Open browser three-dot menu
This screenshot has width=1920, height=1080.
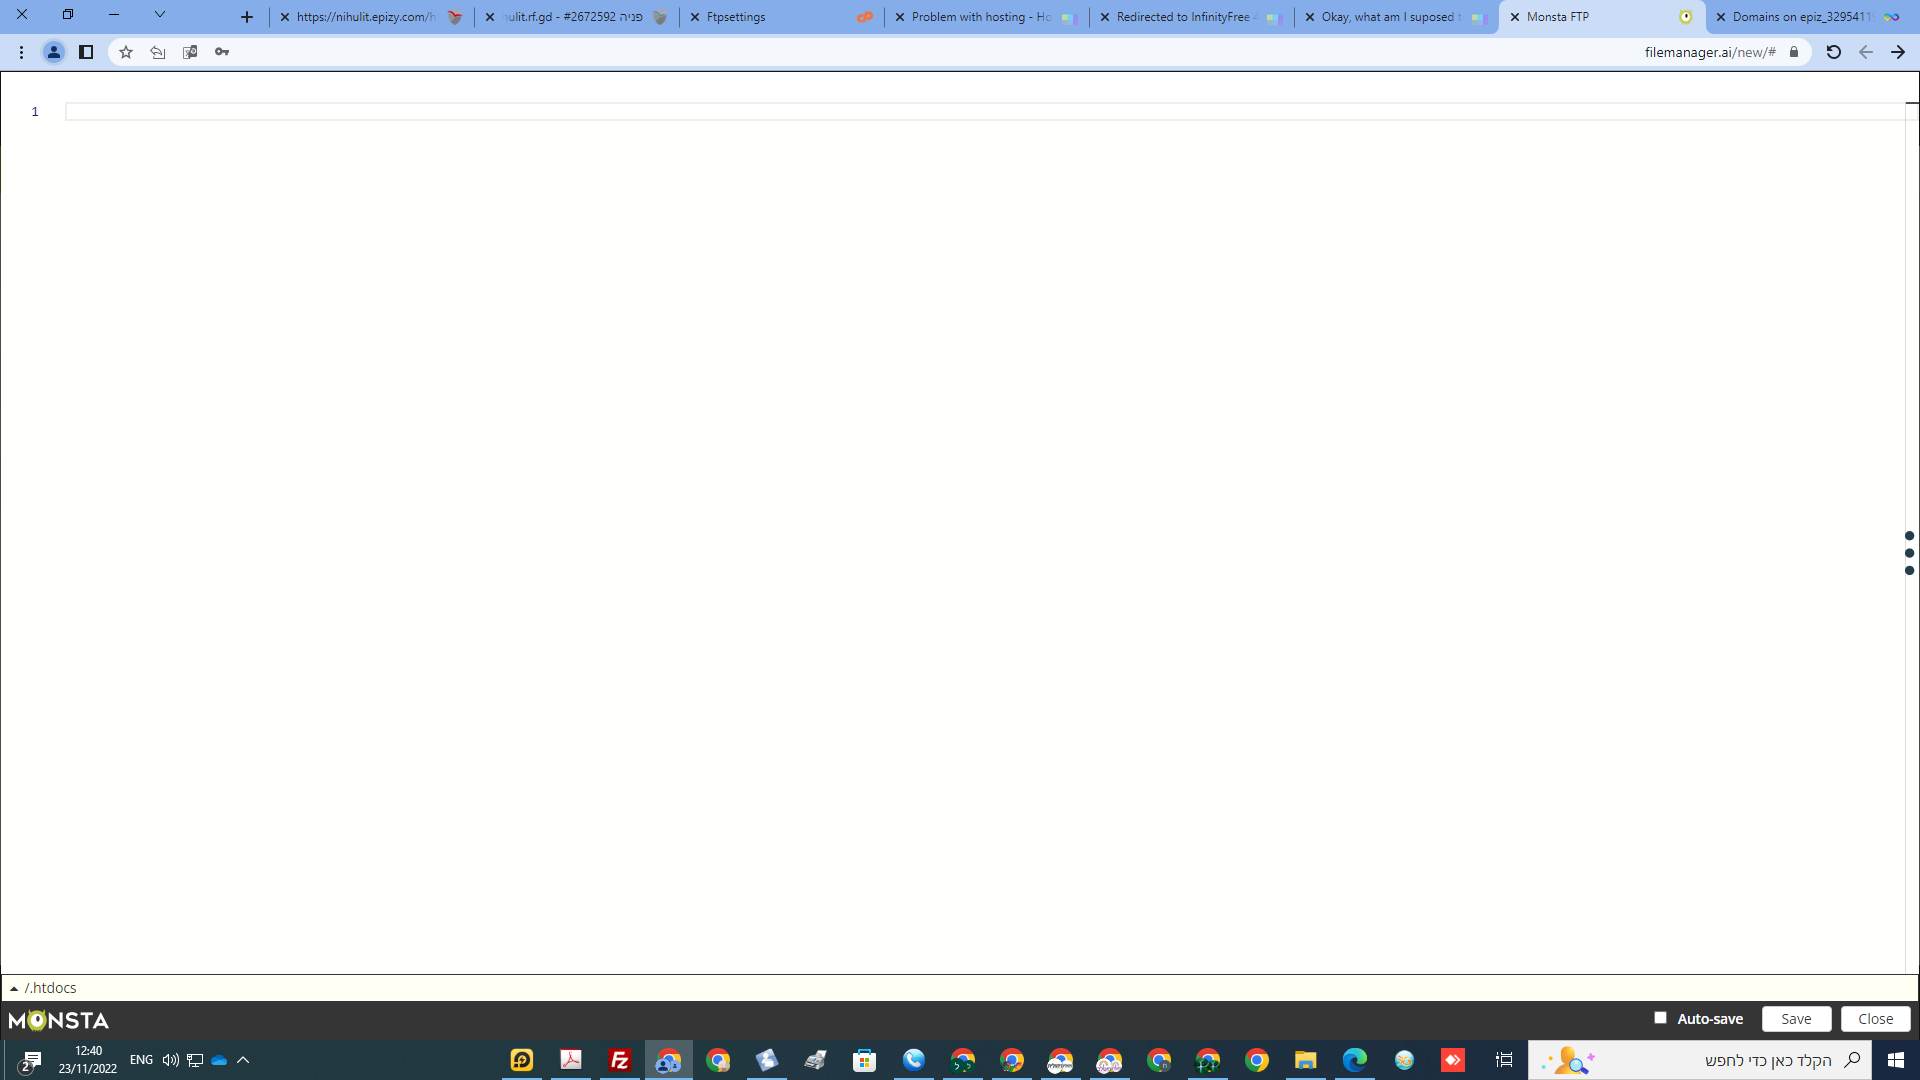click(21, 52)
